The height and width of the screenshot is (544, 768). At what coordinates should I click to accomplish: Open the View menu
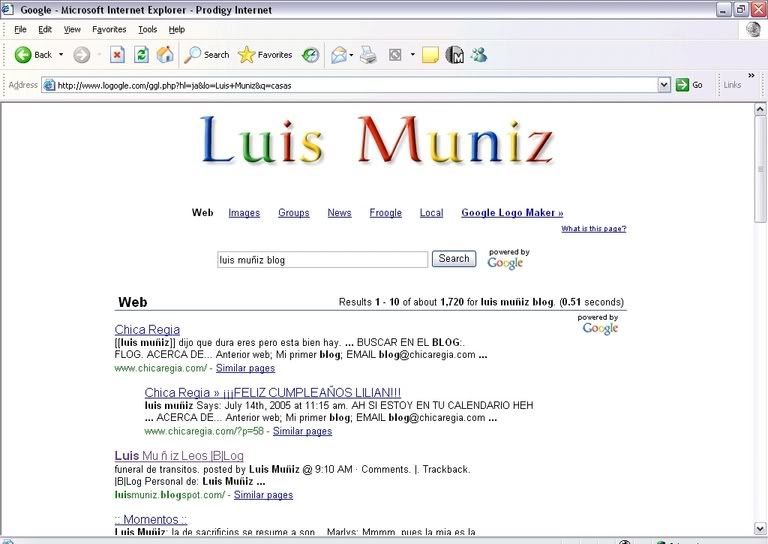(x=72, y=29)
